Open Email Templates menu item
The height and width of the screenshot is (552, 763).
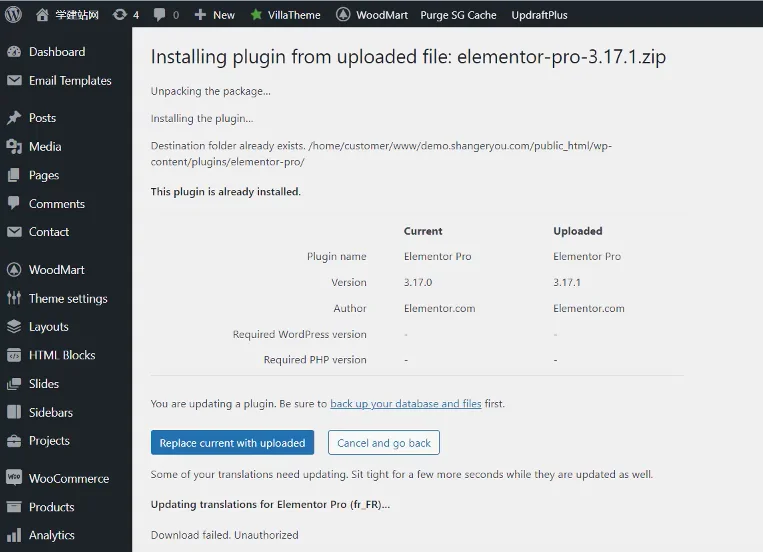click(x=70, y=80)
